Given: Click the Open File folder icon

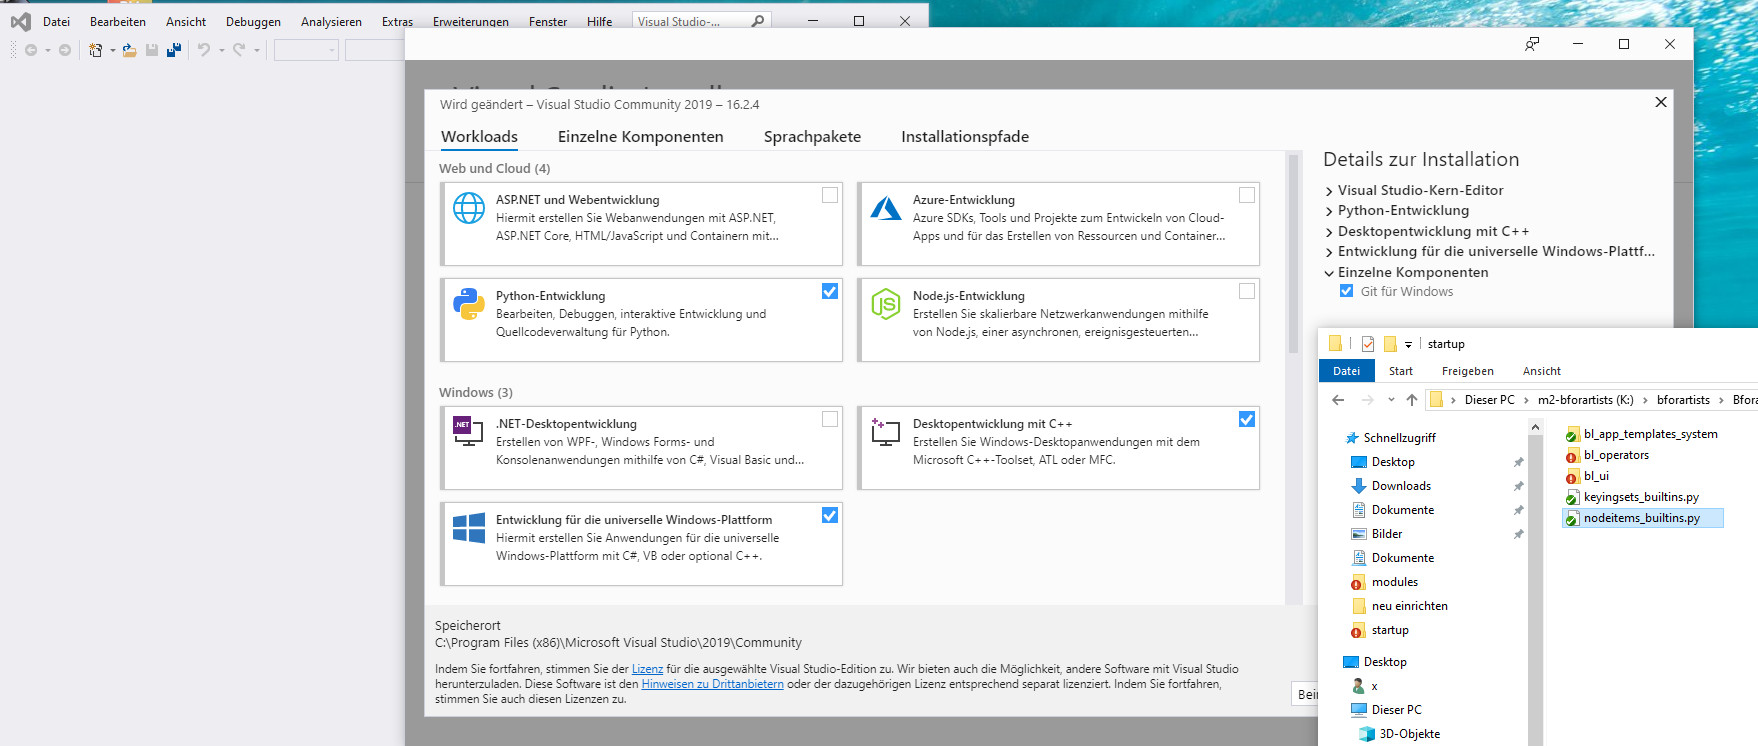Looking at the screenshot, I should 130,50.
